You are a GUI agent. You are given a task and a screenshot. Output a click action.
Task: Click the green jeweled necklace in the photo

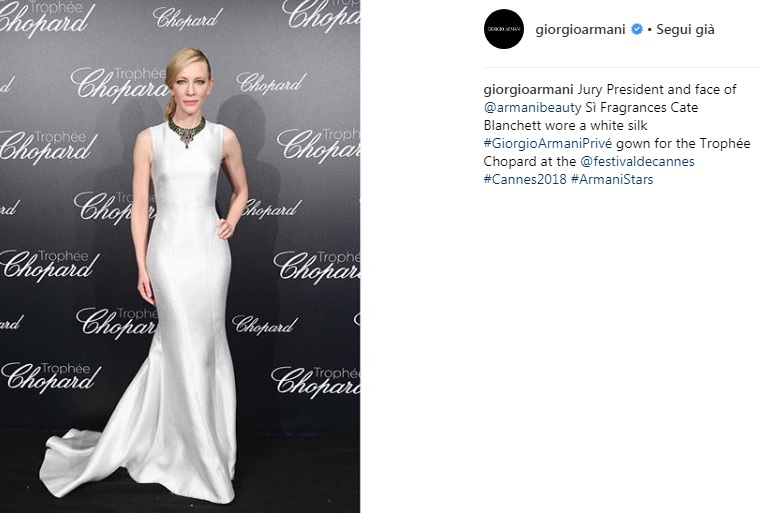187,131
